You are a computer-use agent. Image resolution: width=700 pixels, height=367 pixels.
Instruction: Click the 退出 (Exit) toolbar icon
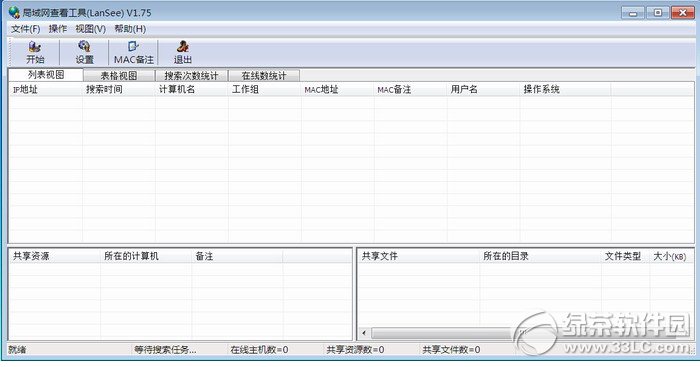(183, 53)
